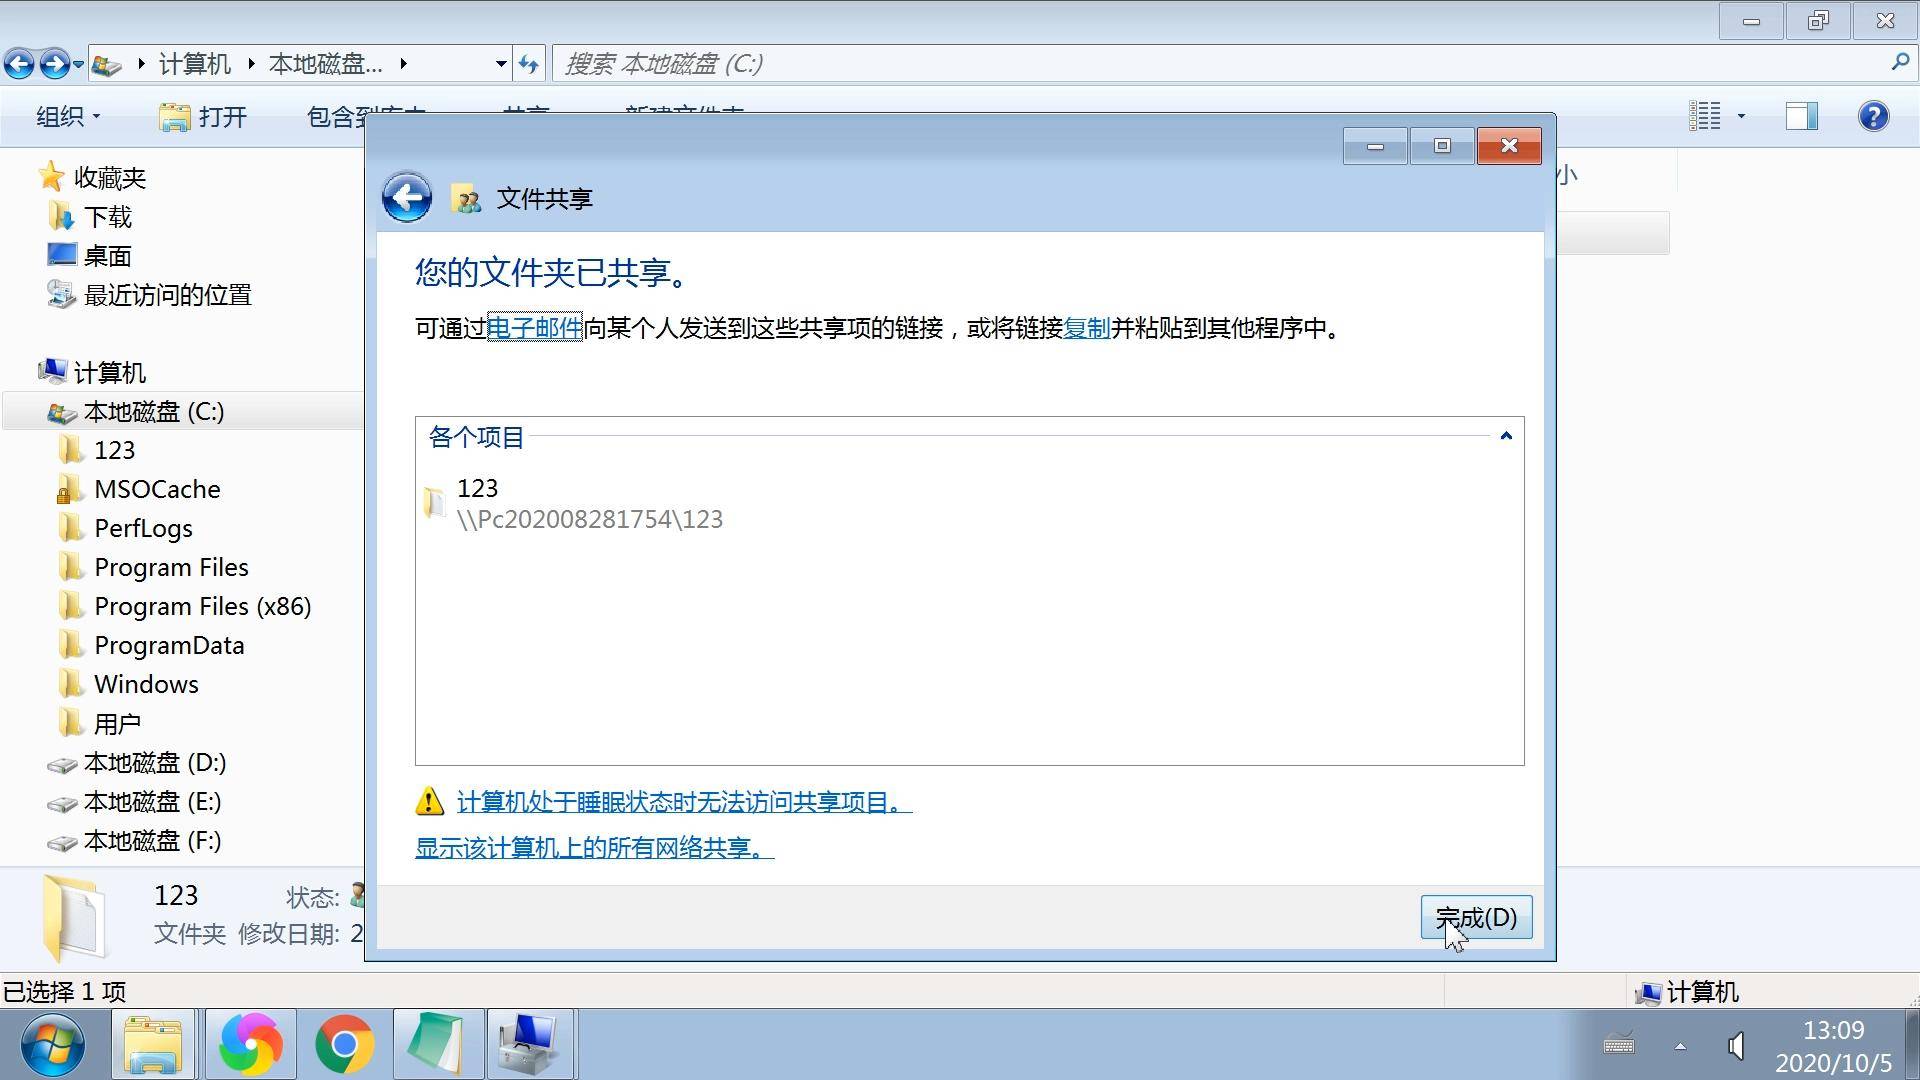This screenshot has height=1080, width=1920.
Task: Open 计算机处于睡眠状态时无法访问共享项目 warning link
Action: click(682, 802)
